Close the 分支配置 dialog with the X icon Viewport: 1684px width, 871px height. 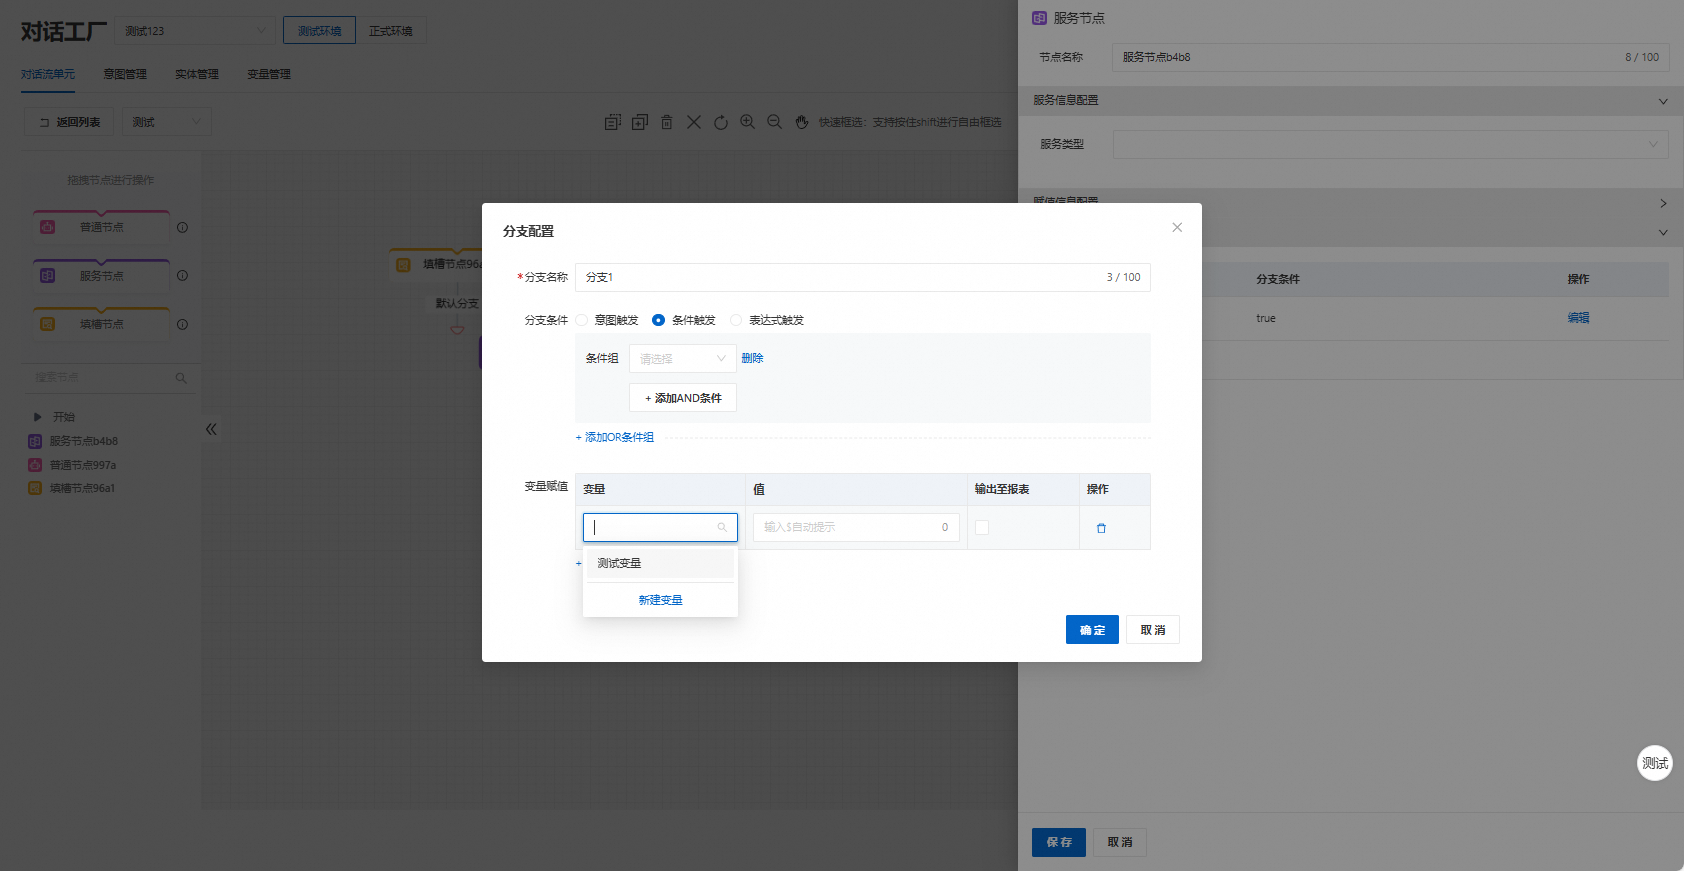pos(1177,227)
